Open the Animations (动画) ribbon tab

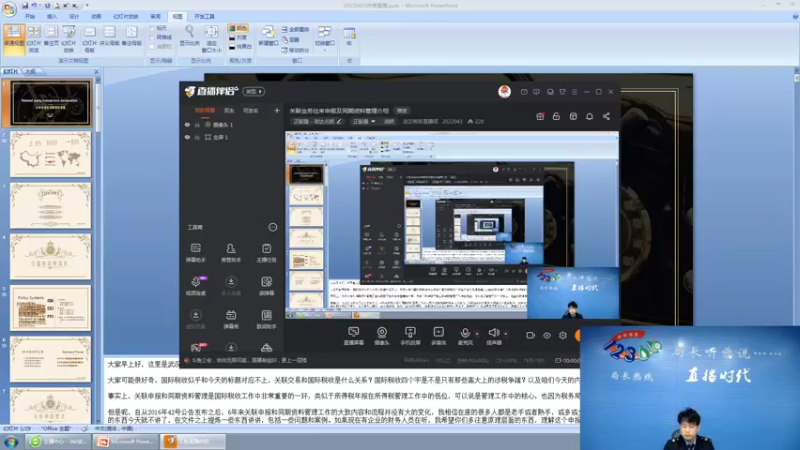(x=96, y=17)
